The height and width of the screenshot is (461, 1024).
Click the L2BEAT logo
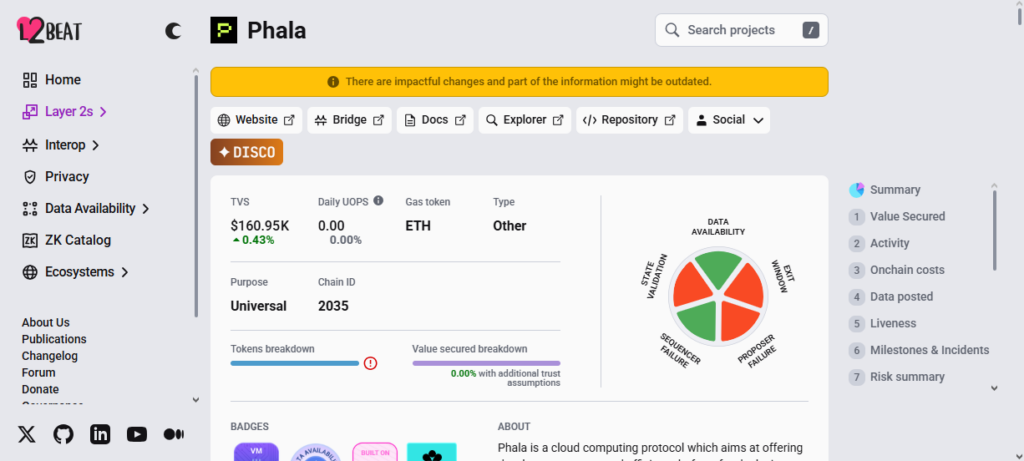tap(49, 30)
